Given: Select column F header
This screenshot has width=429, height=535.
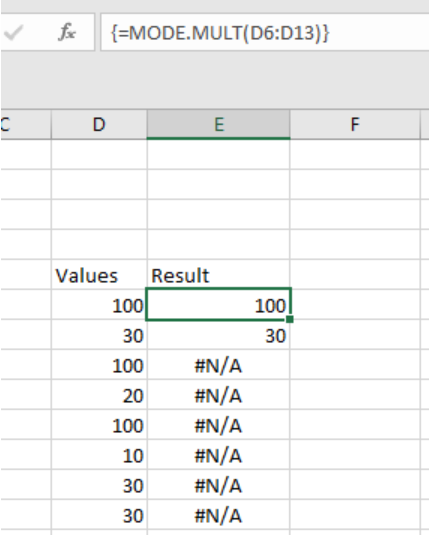Looking at the screenshot, I should (x=355, y=125).
